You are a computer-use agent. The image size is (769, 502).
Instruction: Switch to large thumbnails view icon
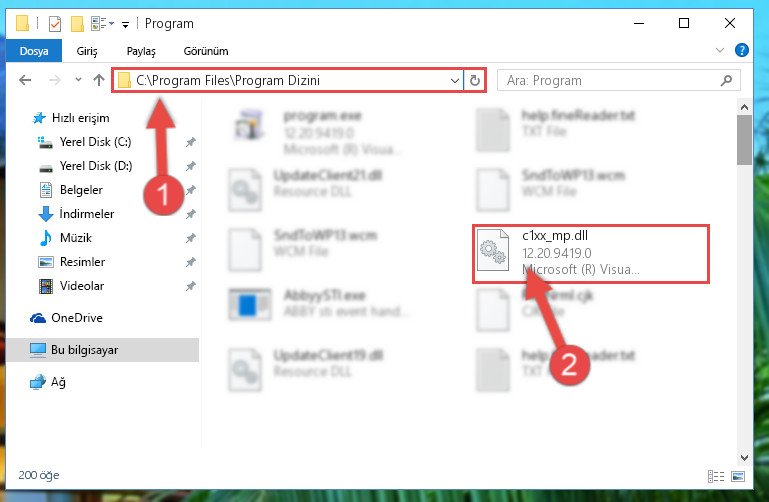click(738, 476)
